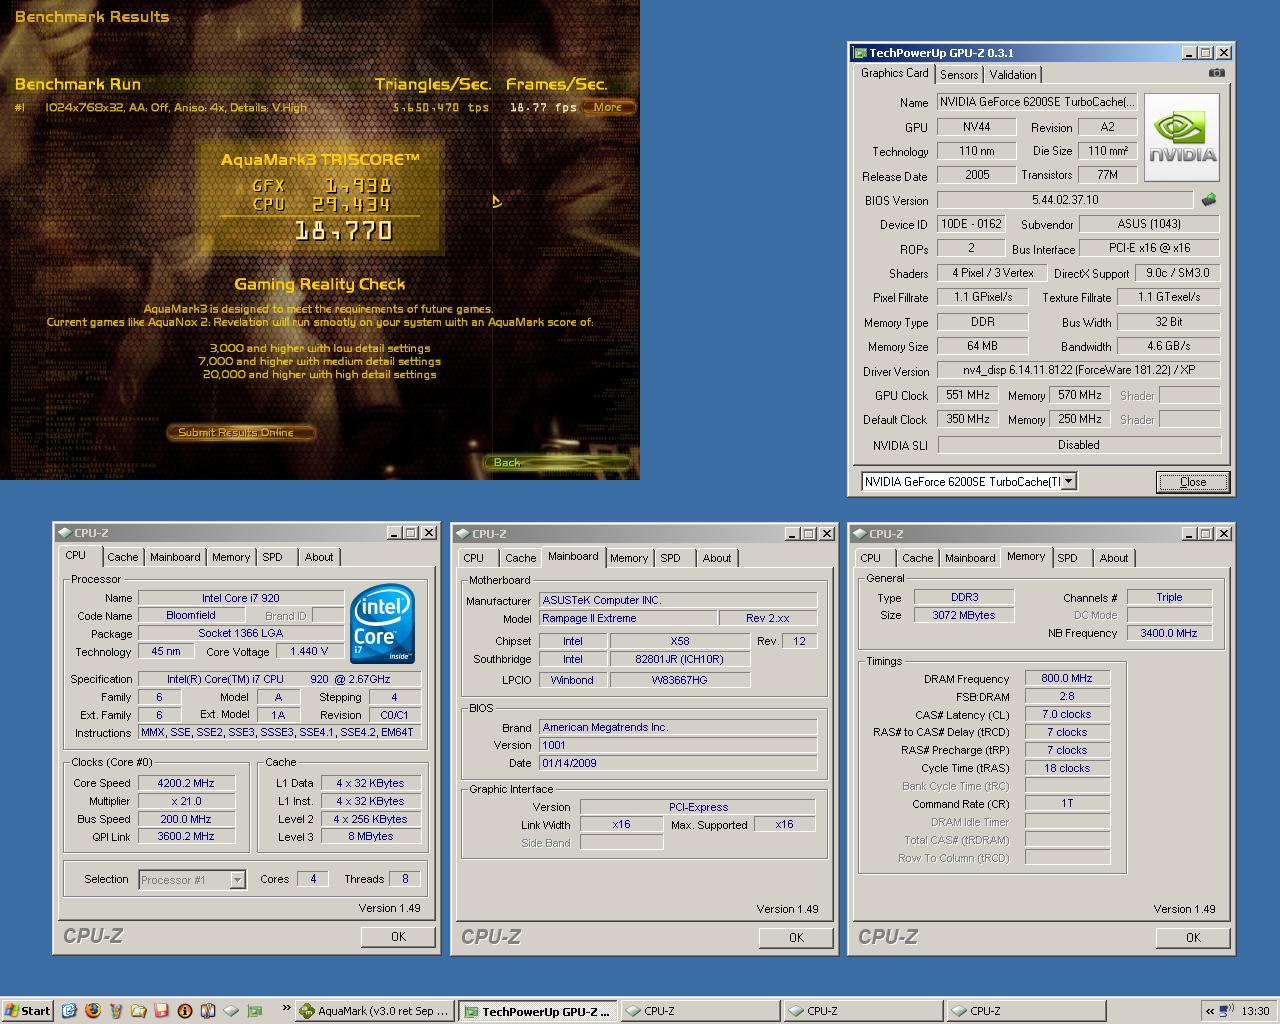Click Close in the GPU-Z window

(x=1193, y=482)
